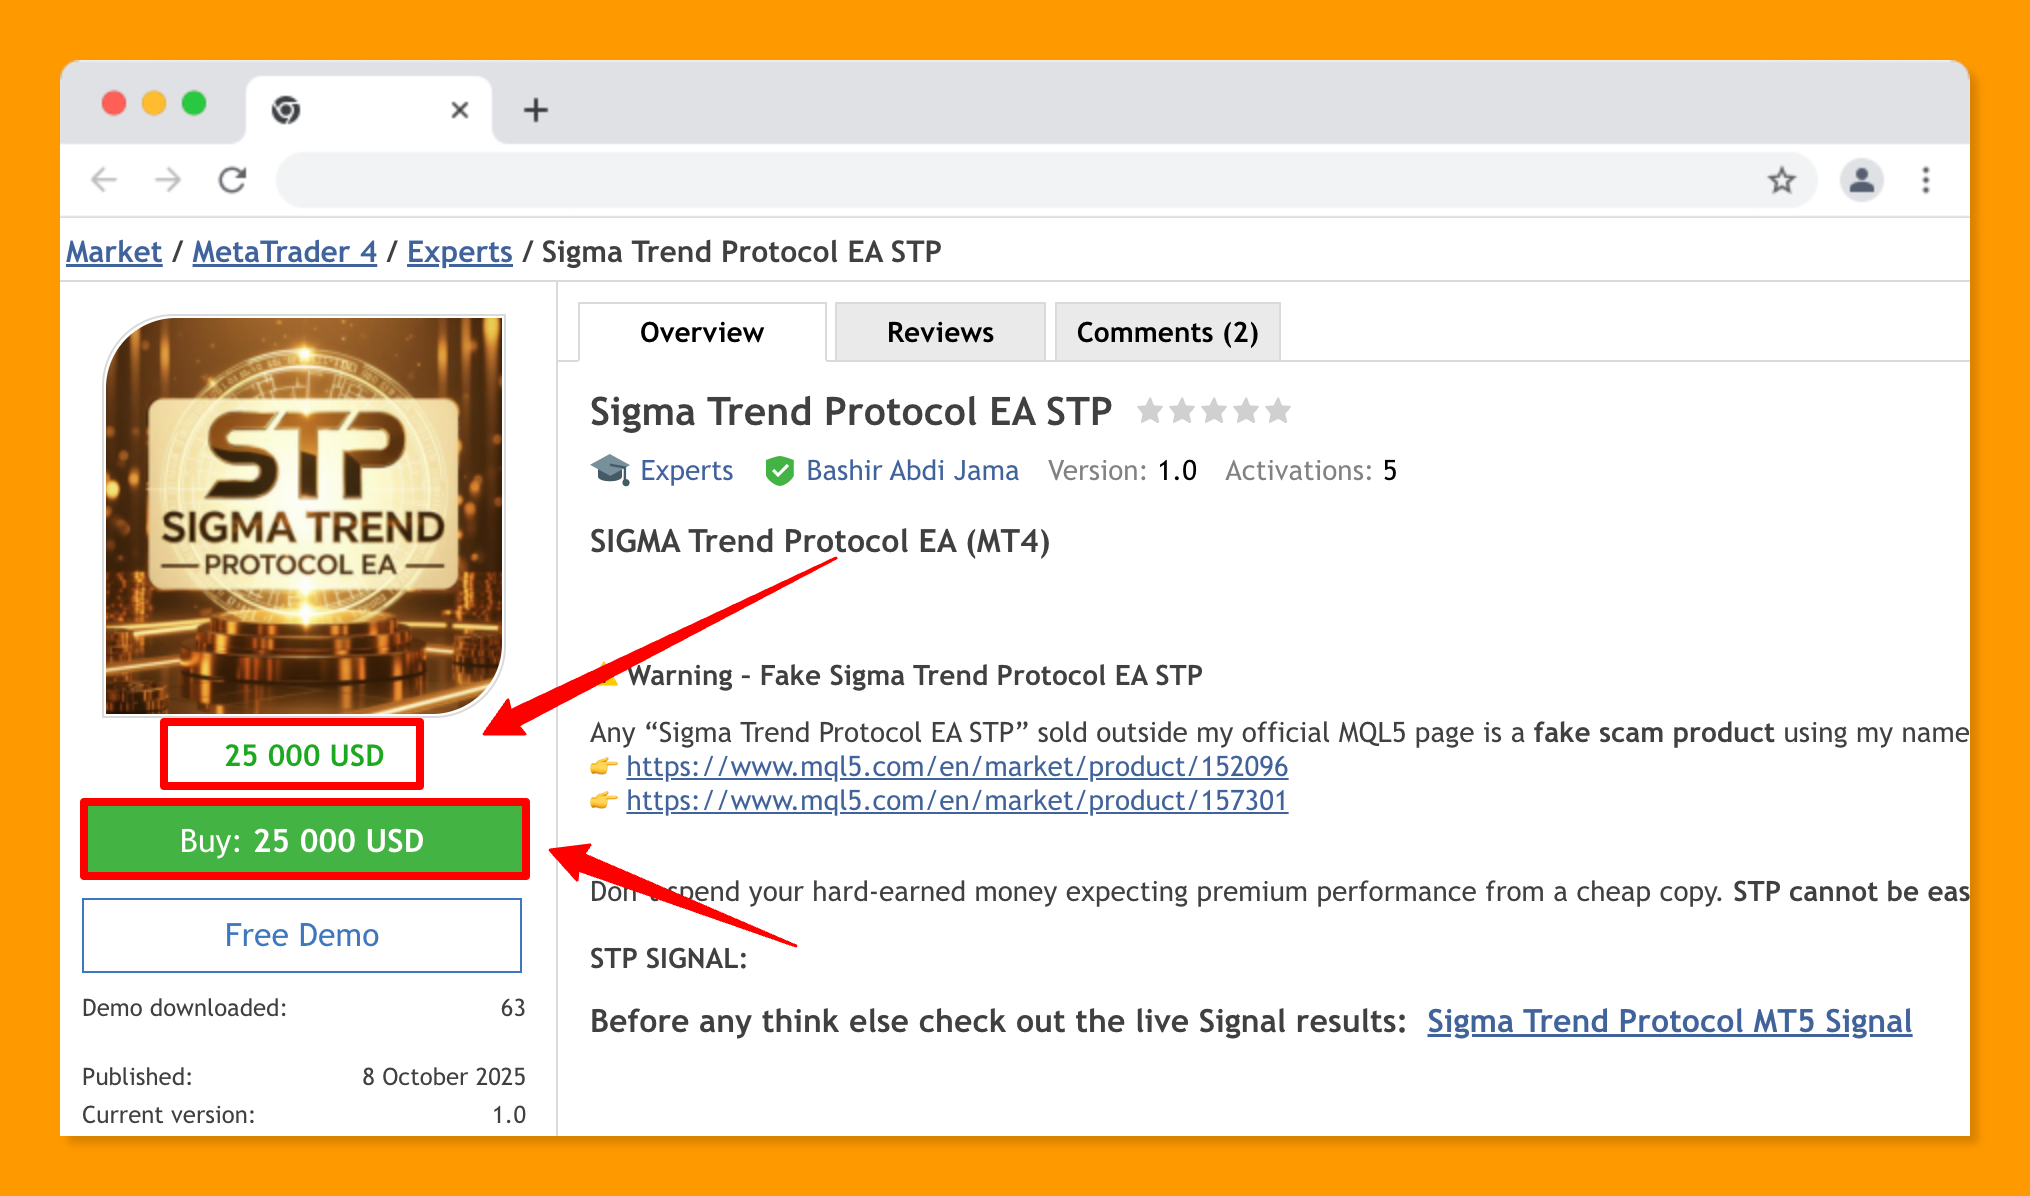Open the browser profile avatar

1861,180
